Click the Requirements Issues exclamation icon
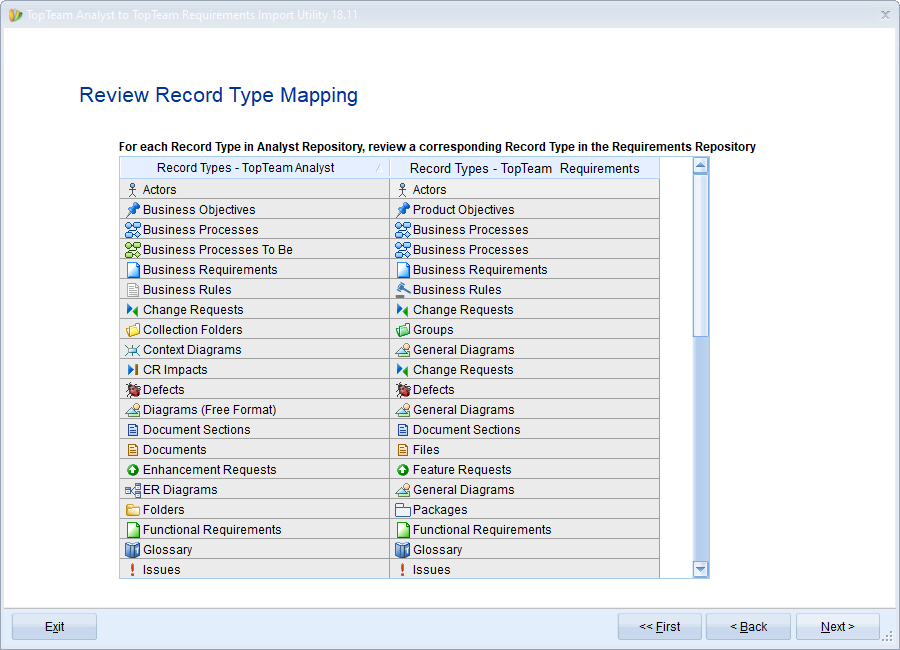Image resolution: width=900 pixels, height=650 pixels. 402,570
